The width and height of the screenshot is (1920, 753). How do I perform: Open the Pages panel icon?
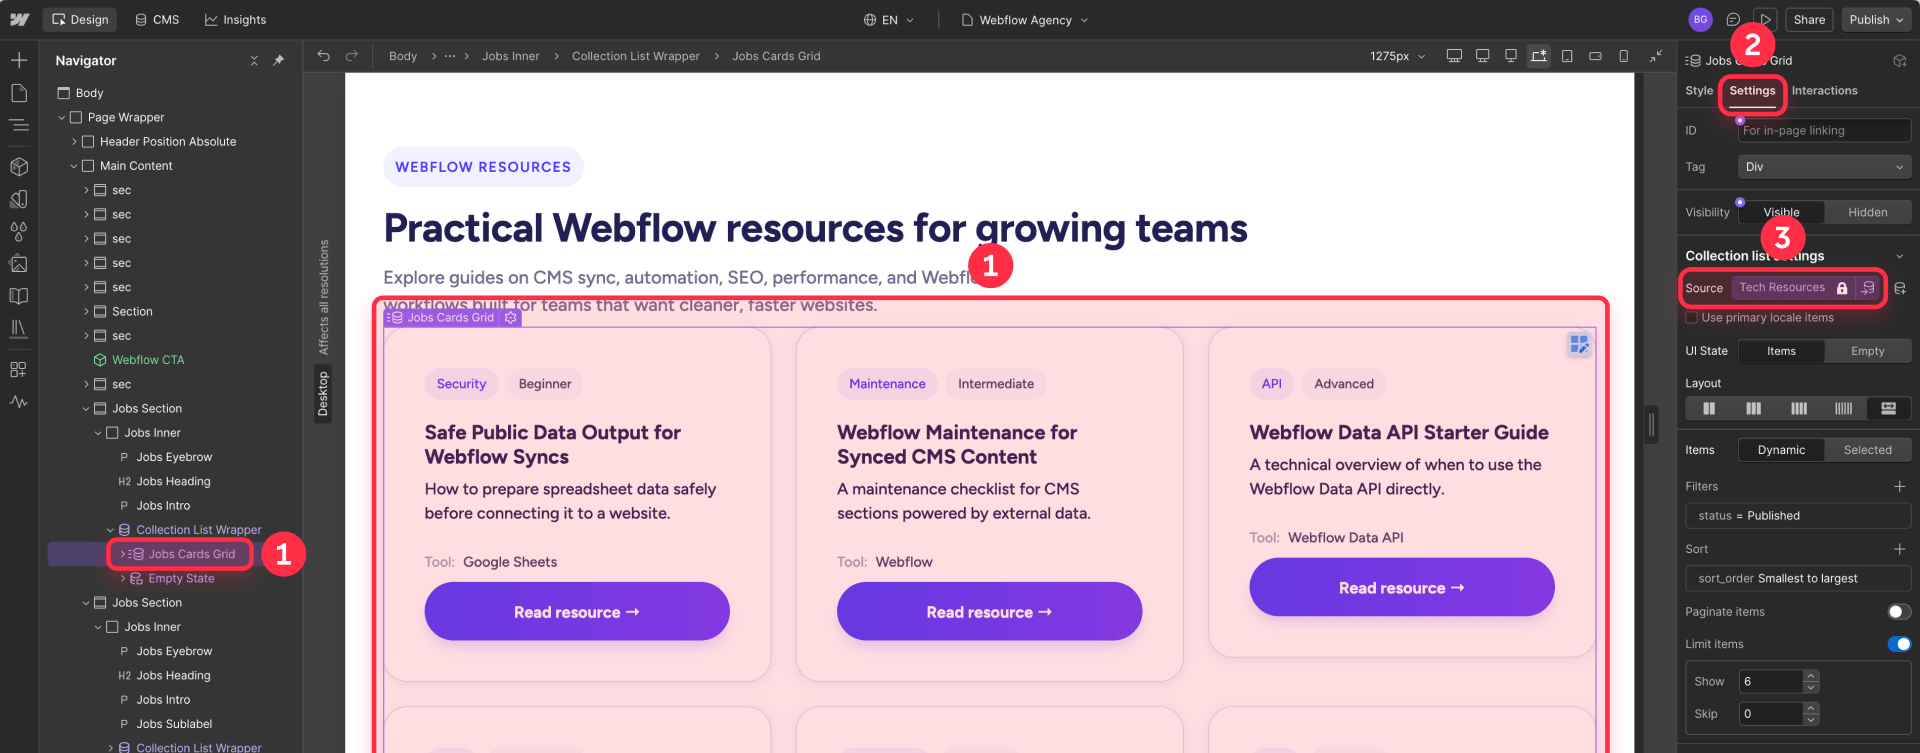[19, 93]
